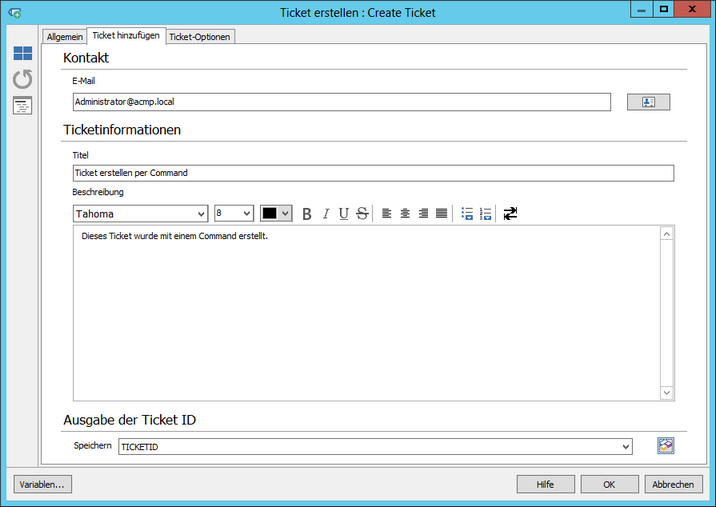The image size is (716, 507).
Task: Click the black text color swatch
Action: point(269,213)
